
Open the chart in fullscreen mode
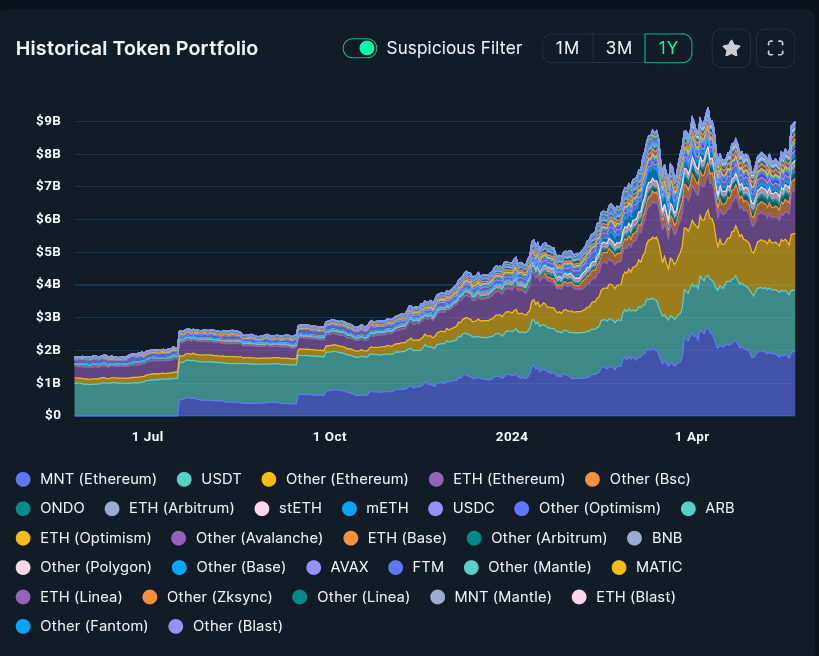pos(775,48)
